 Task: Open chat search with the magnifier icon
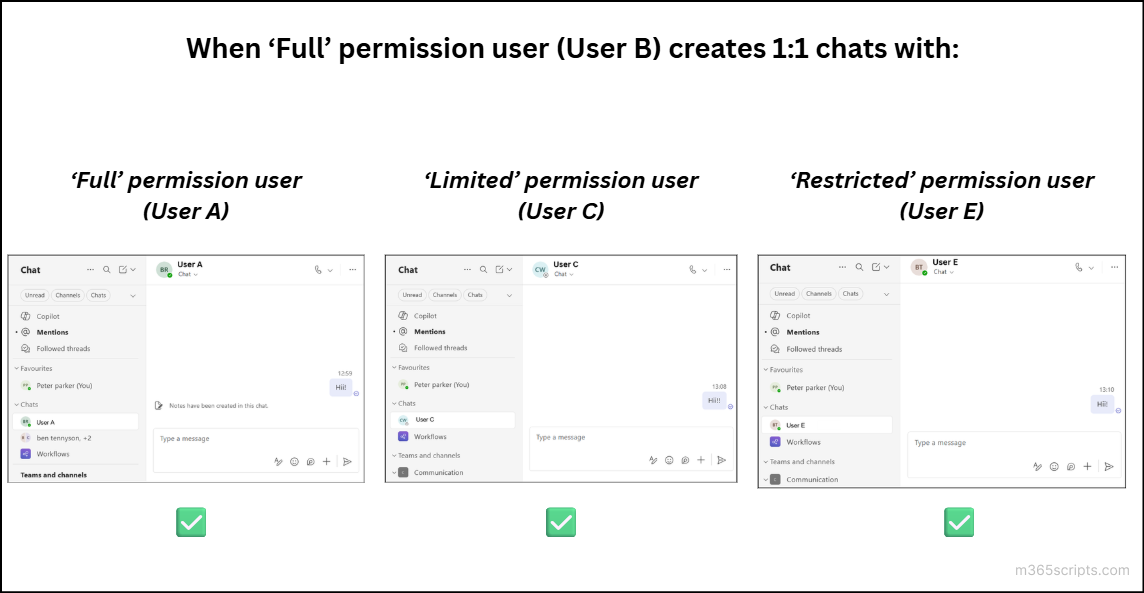pyautogui.click(x=105, y=270)
